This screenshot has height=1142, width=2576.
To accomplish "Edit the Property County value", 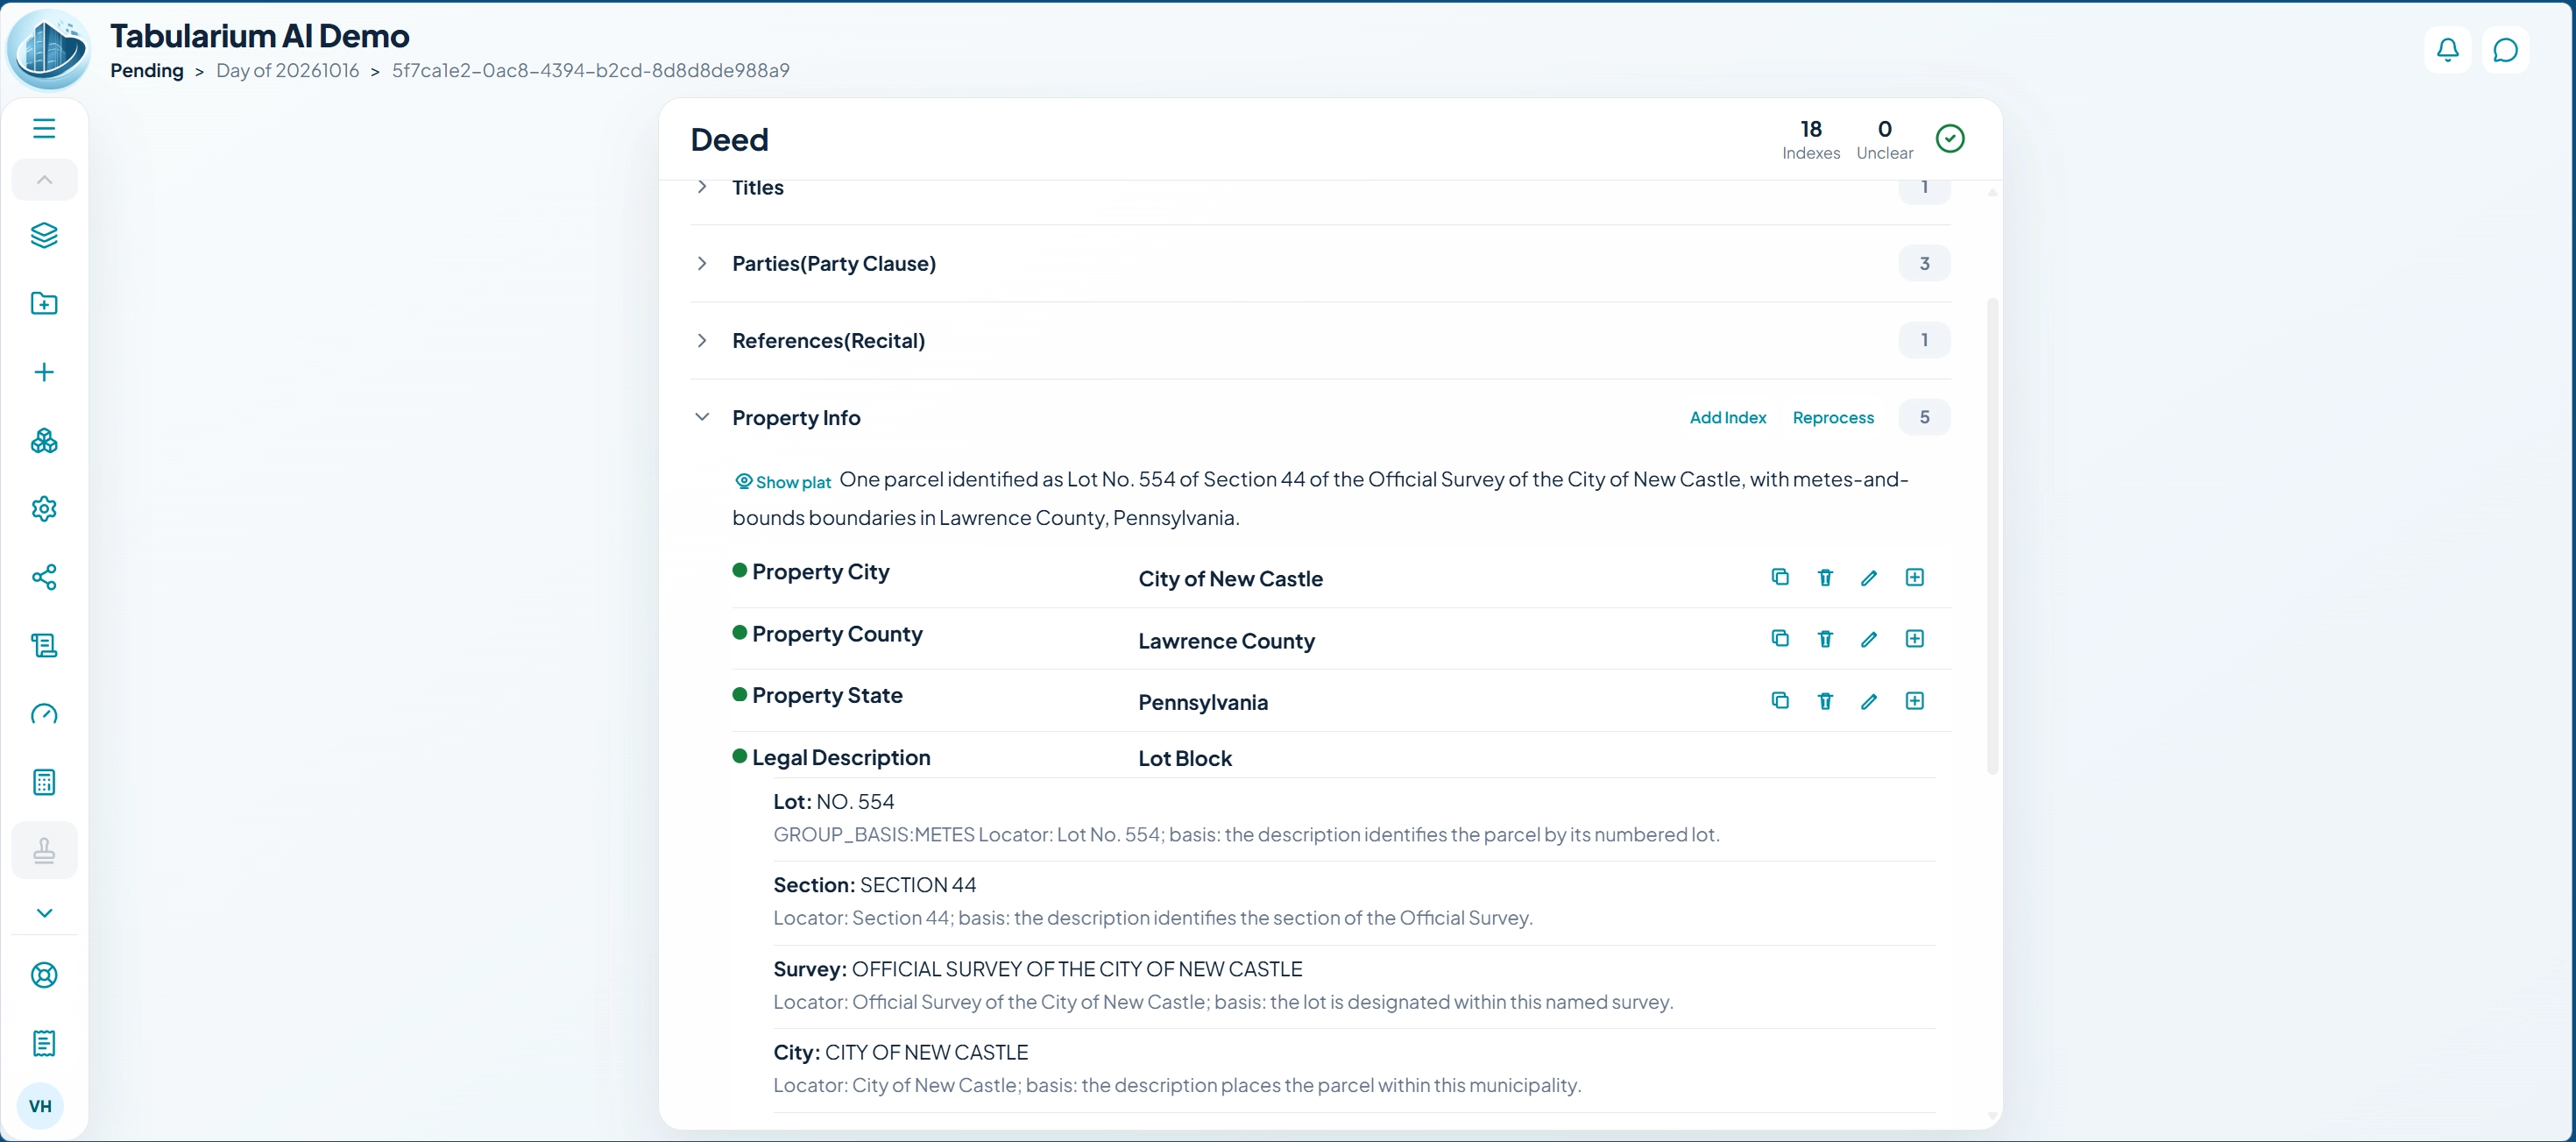I will click(1869, 638).
